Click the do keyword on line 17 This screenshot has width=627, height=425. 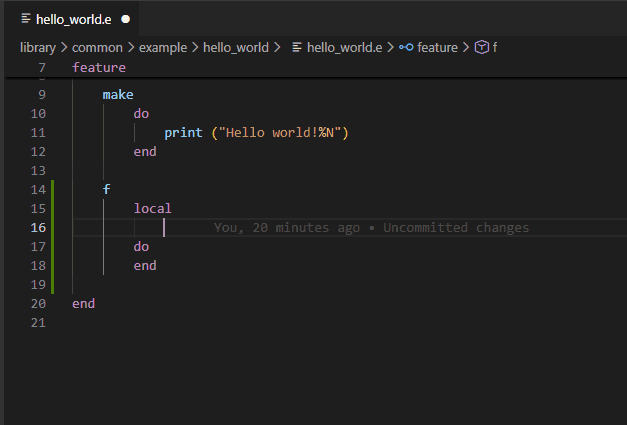(141, 247)
